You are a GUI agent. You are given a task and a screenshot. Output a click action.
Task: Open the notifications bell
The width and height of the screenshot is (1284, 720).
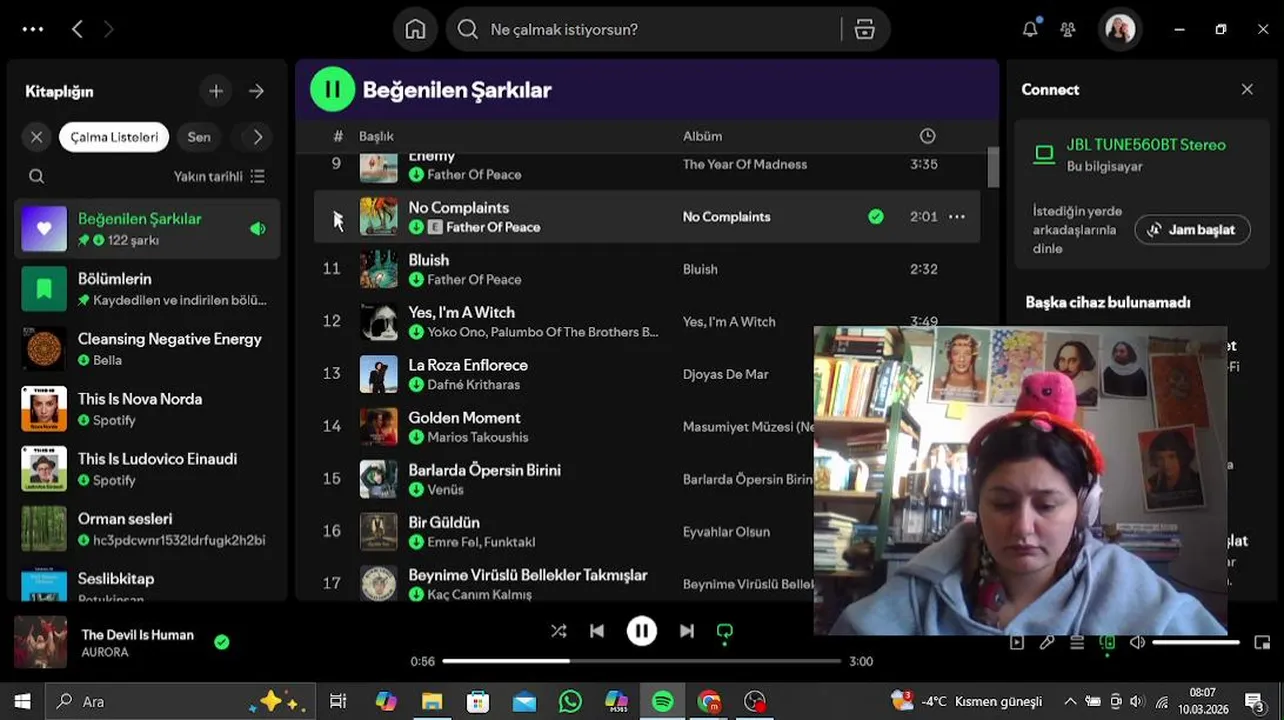1030,29
